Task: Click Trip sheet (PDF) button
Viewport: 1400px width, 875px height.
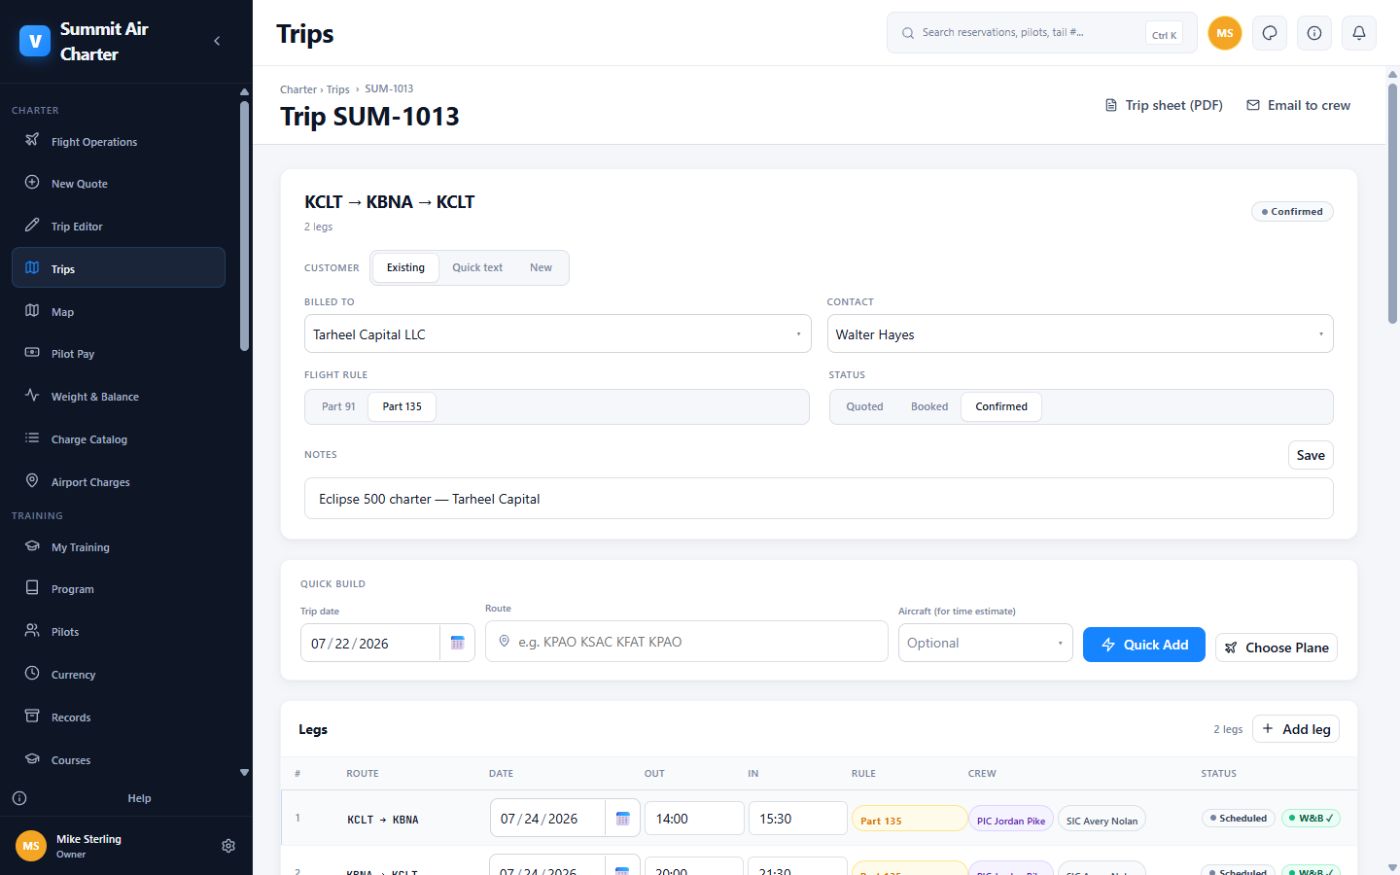Action: [x=1163, y=105]
